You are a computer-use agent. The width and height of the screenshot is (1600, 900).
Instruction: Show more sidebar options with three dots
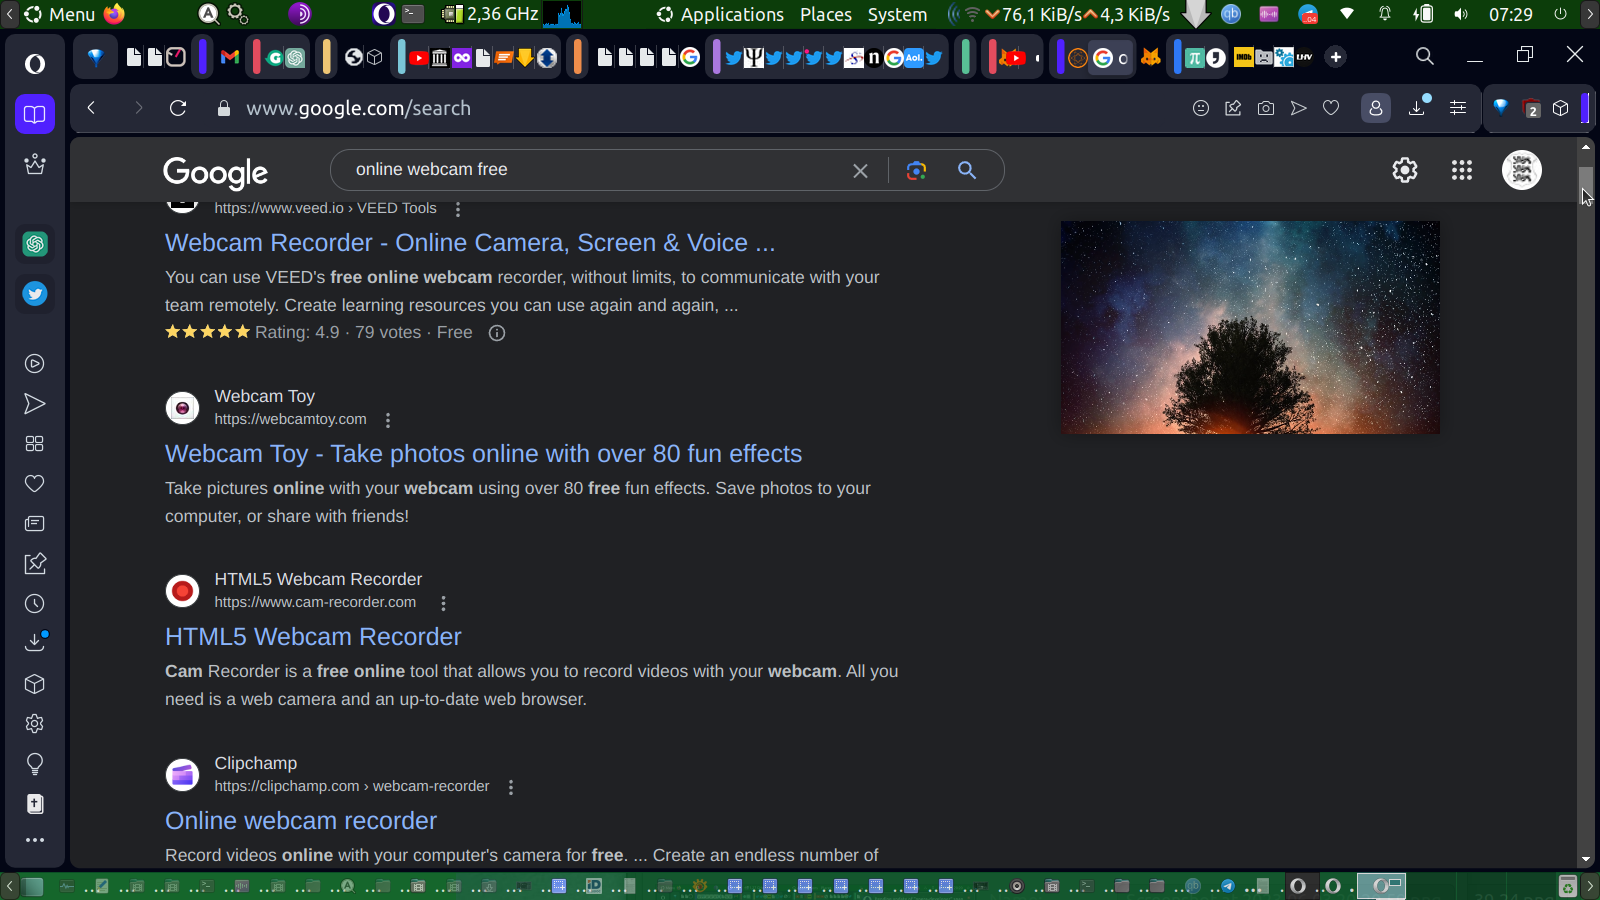click(35, 840)
